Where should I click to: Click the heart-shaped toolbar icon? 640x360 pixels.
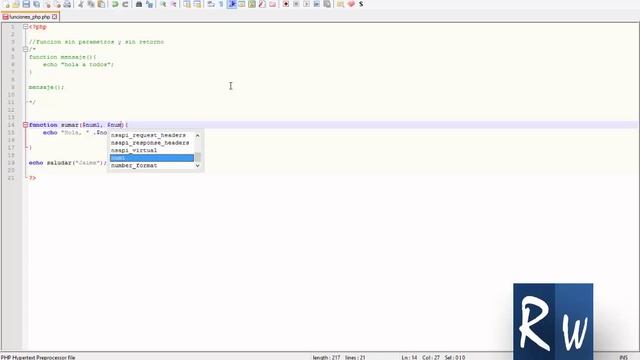point(351,4)
